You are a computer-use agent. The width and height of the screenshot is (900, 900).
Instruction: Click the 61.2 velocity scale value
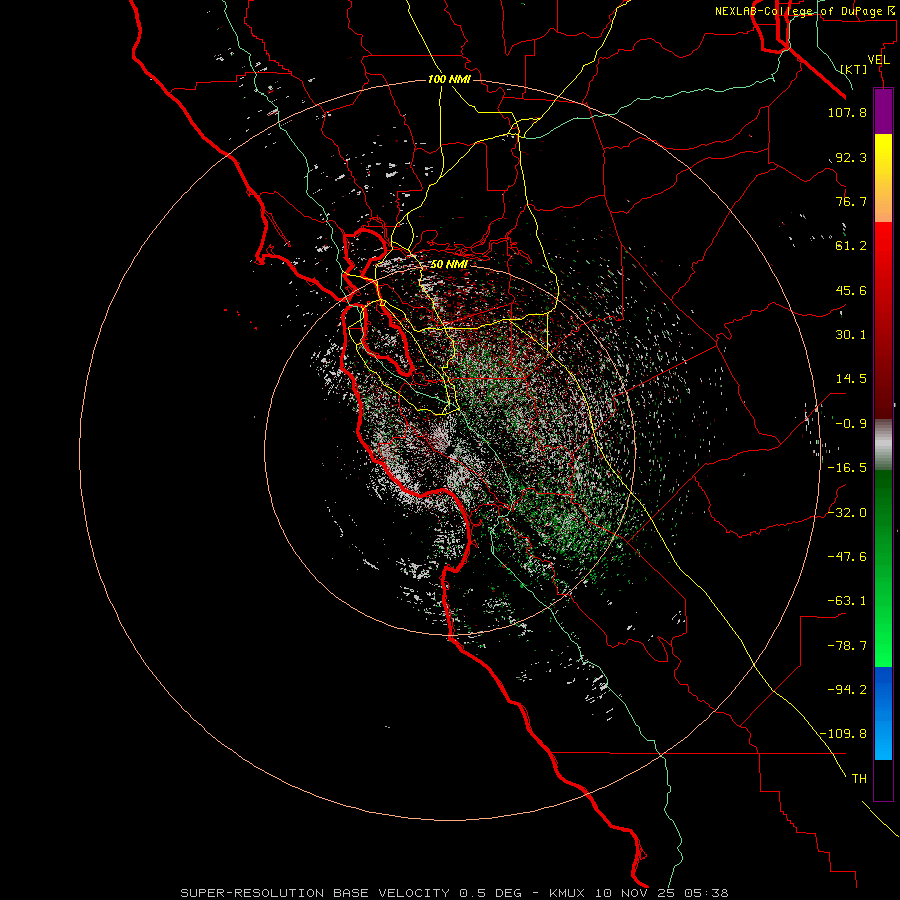pos(851,246)
